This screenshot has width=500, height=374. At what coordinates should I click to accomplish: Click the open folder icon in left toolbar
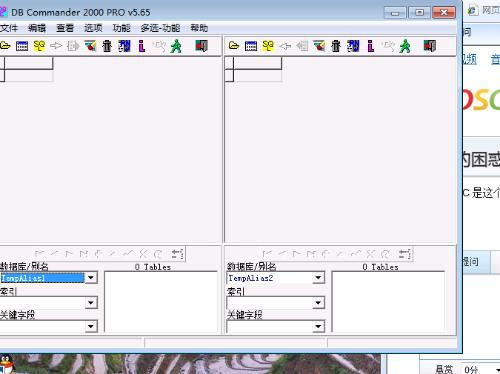6,46
